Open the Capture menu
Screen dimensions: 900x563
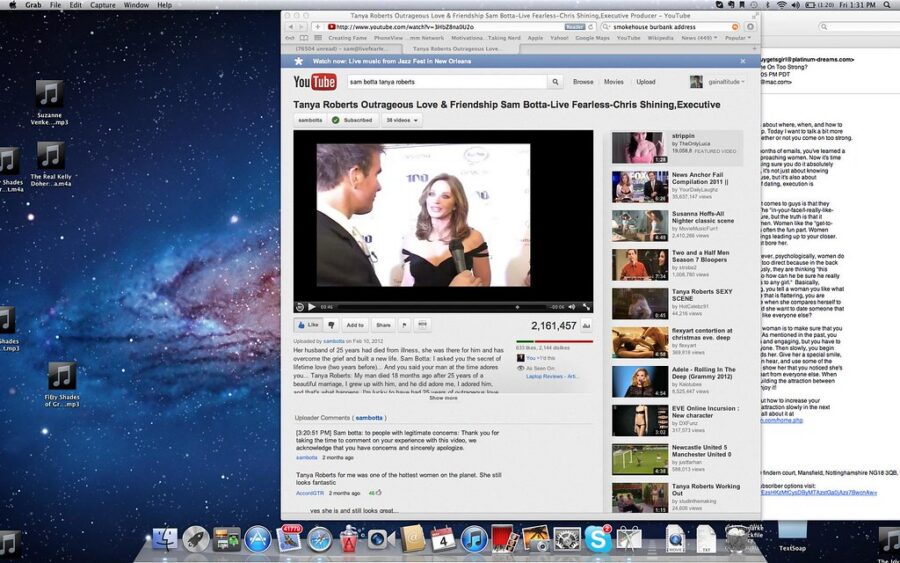pyautogui.click(x=103, y=5)
